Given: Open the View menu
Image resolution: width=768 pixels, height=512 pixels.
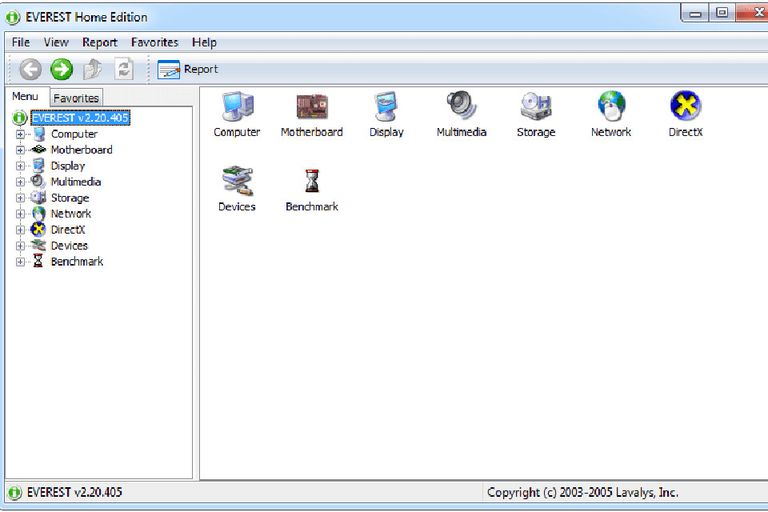Looking at the screenshot, I should pos(56,43).
